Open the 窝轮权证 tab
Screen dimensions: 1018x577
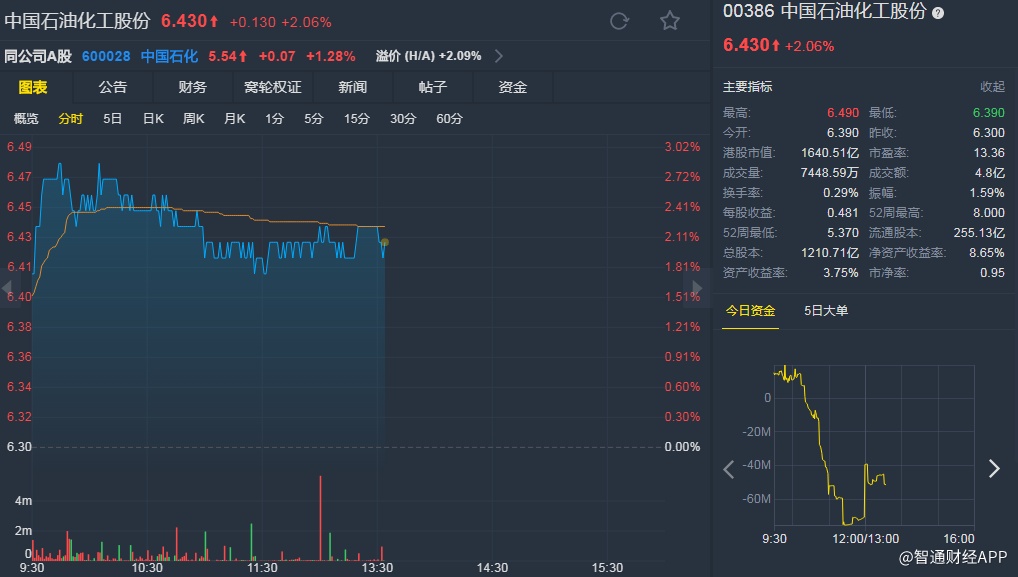tap(273, 87)
